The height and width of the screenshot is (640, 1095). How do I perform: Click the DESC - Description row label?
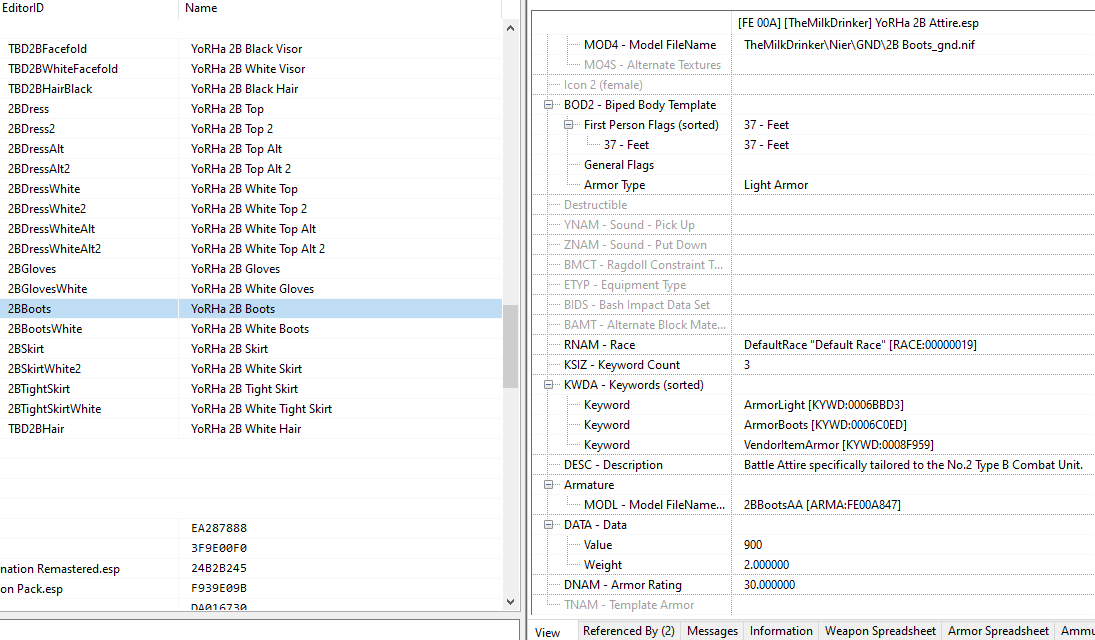[x=613, y=465]
